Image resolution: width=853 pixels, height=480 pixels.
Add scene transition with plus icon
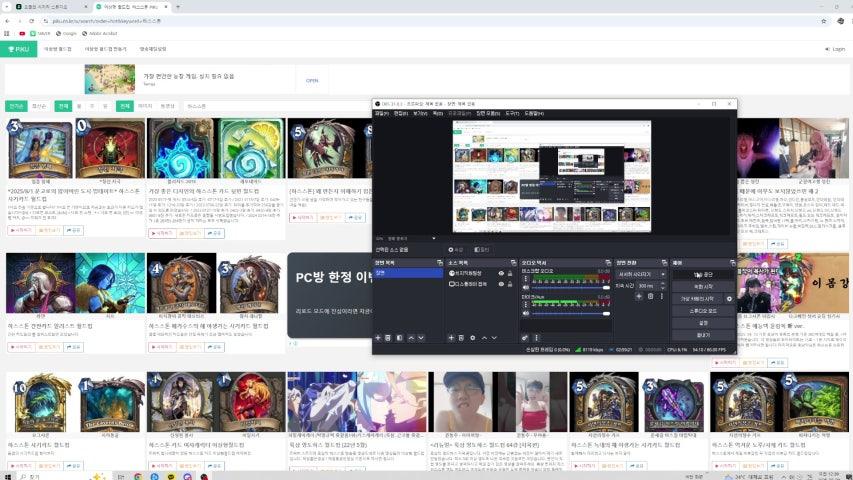pos(639,296)
